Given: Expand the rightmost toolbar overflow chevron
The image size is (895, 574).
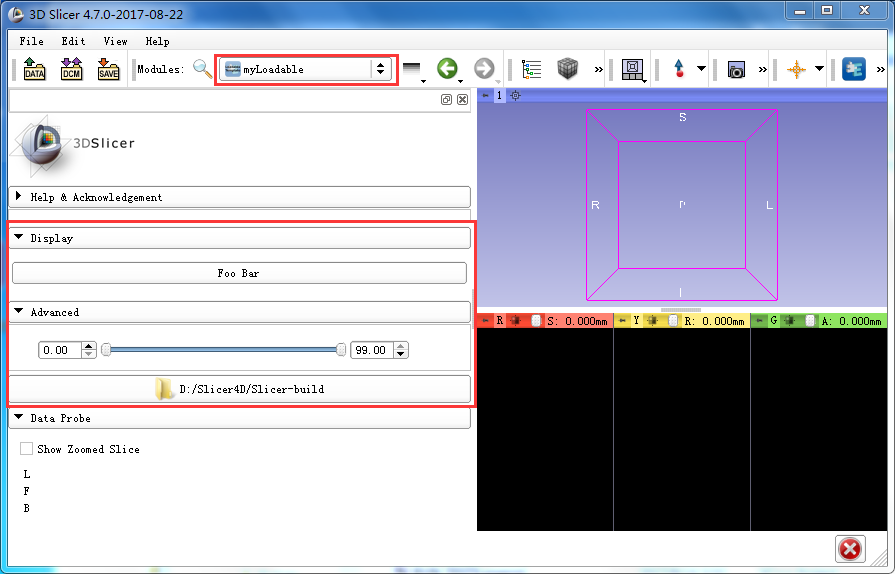Looking at the screenshot, I should [x=880, y=70].
